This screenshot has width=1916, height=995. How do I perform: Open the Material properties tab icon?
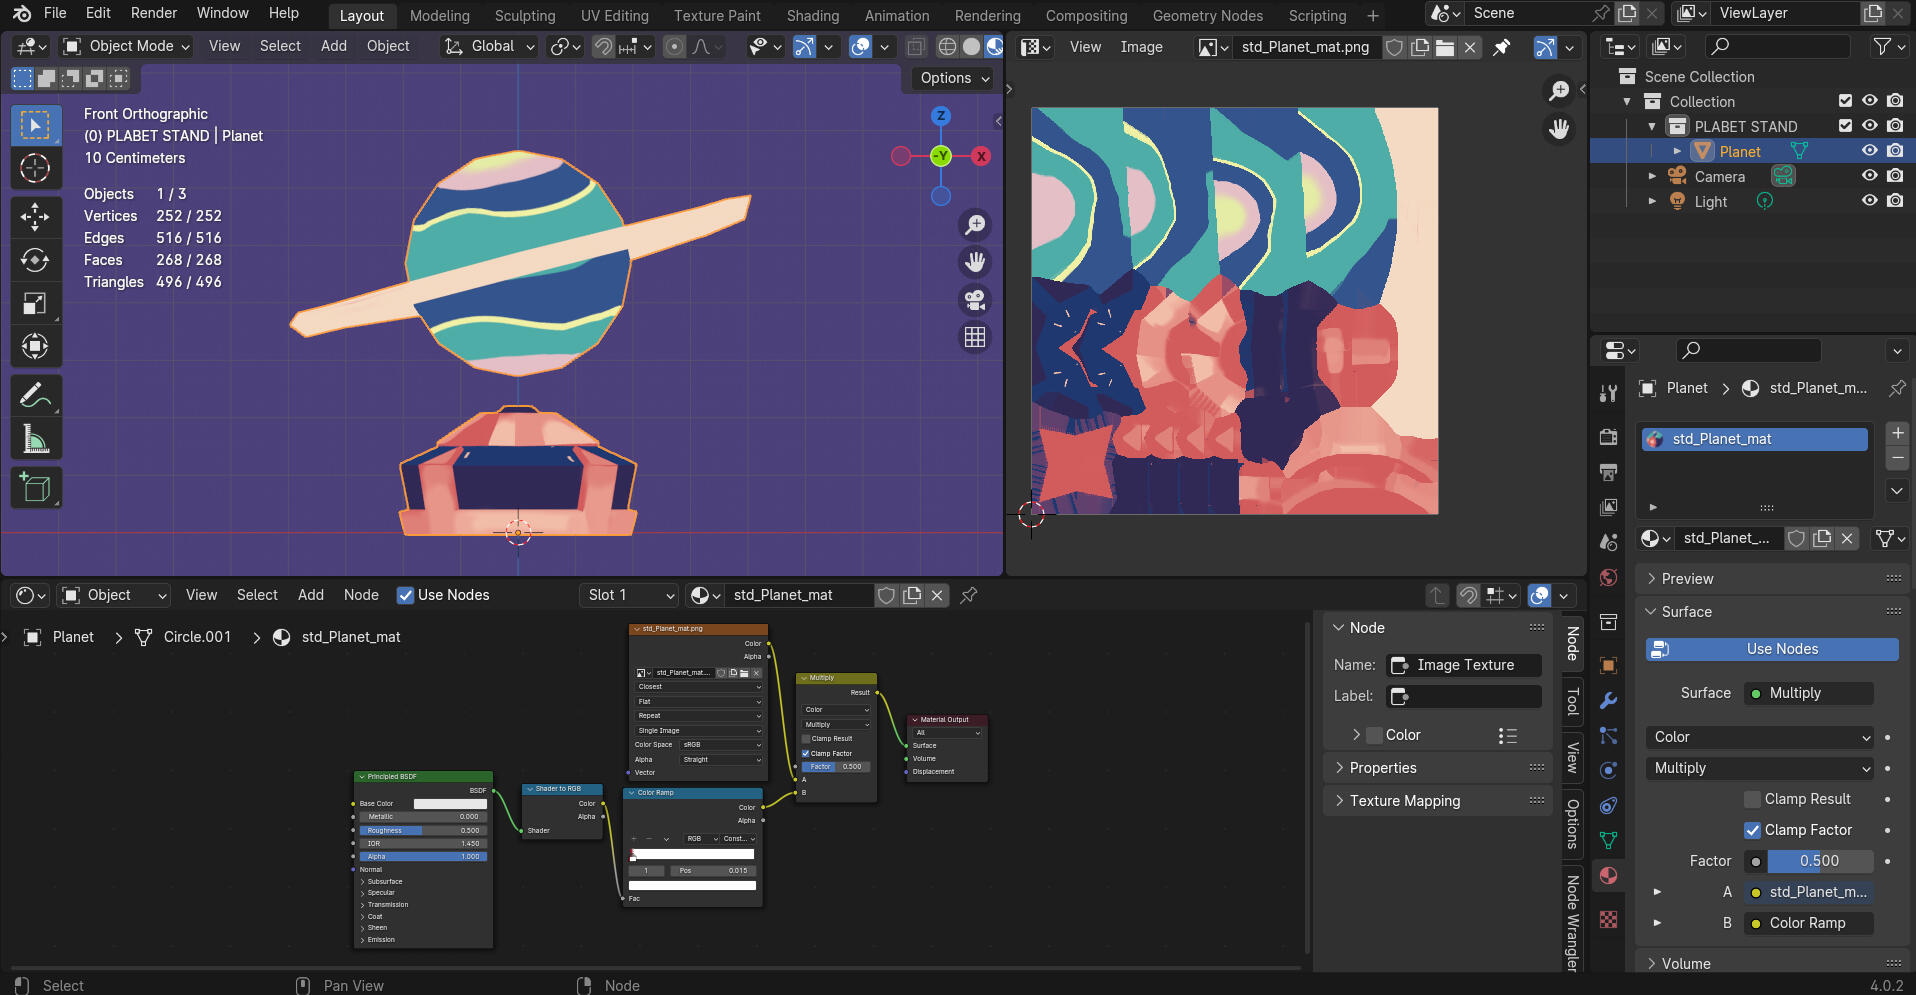pos(1608,876)
